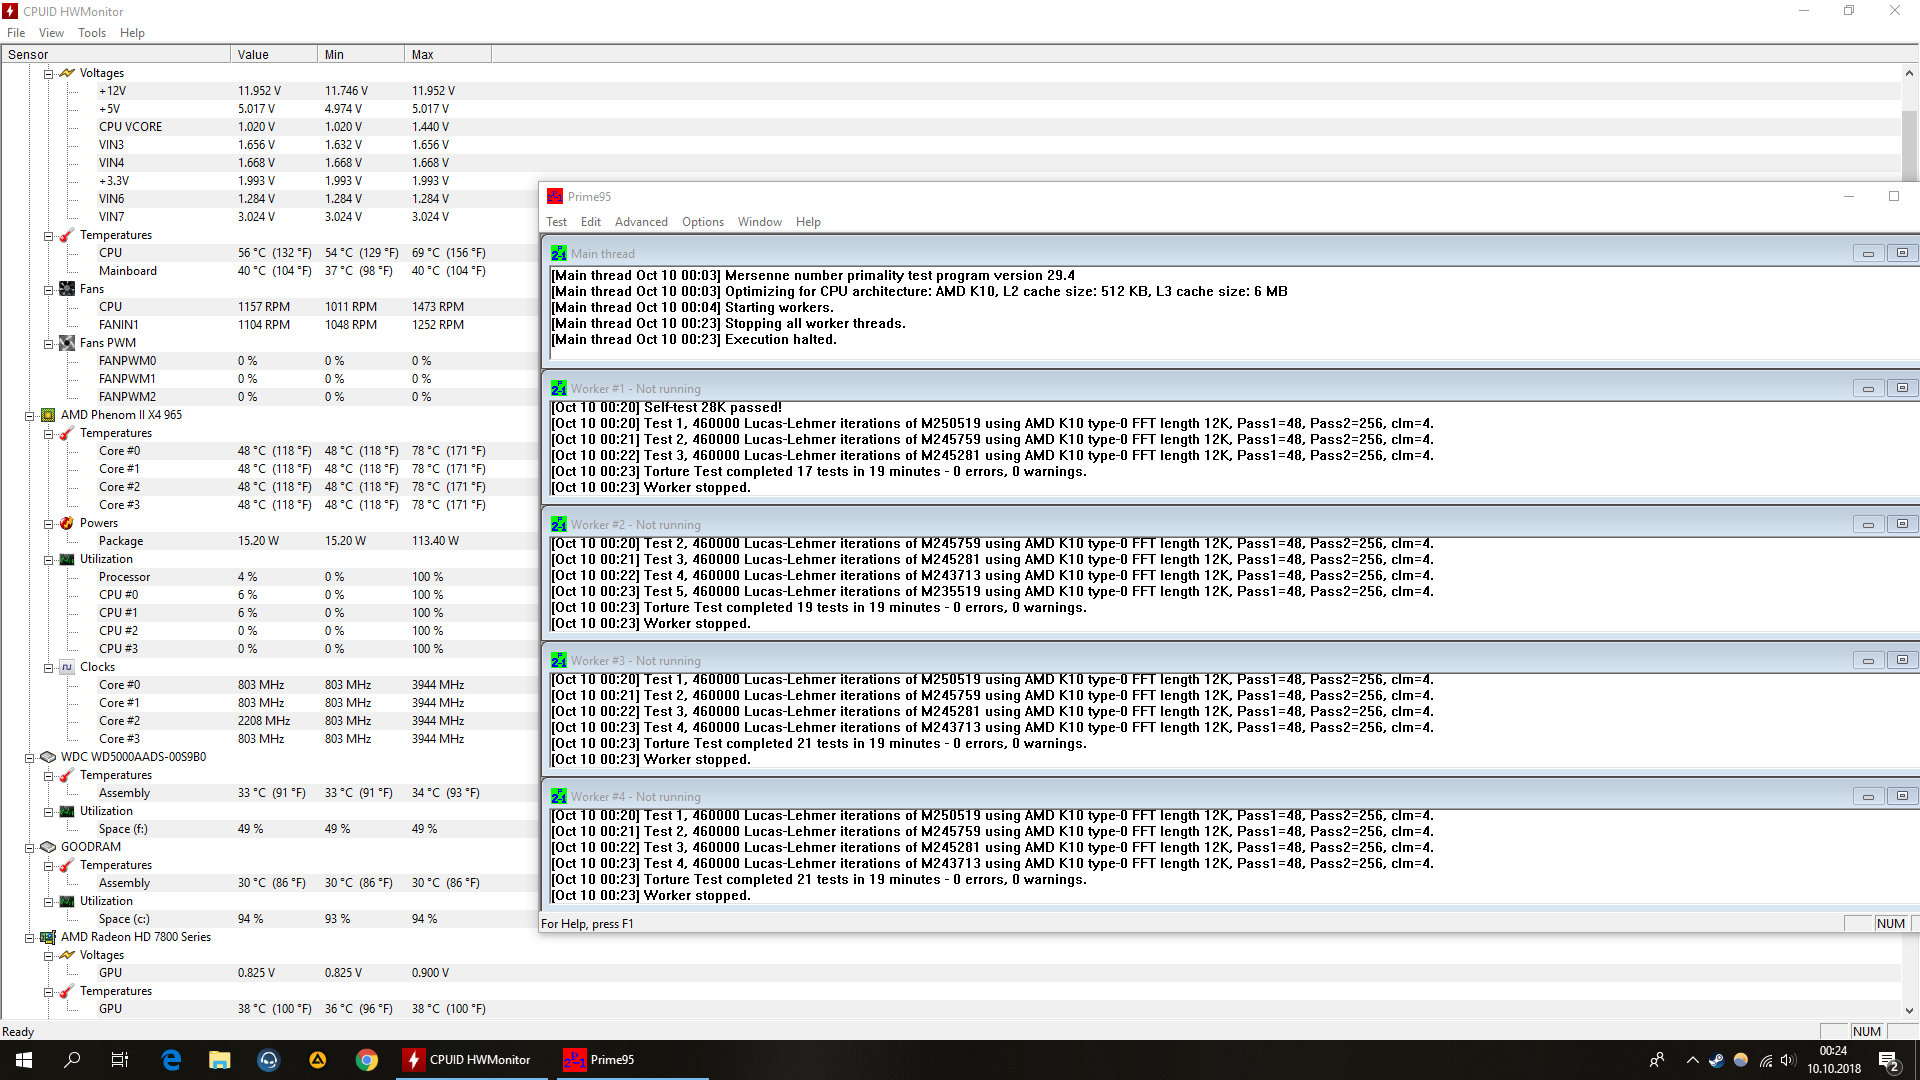Click the Worker #1 window icon
Viewport: 1920px width, 1080px height.
click(x=558, y=389)
